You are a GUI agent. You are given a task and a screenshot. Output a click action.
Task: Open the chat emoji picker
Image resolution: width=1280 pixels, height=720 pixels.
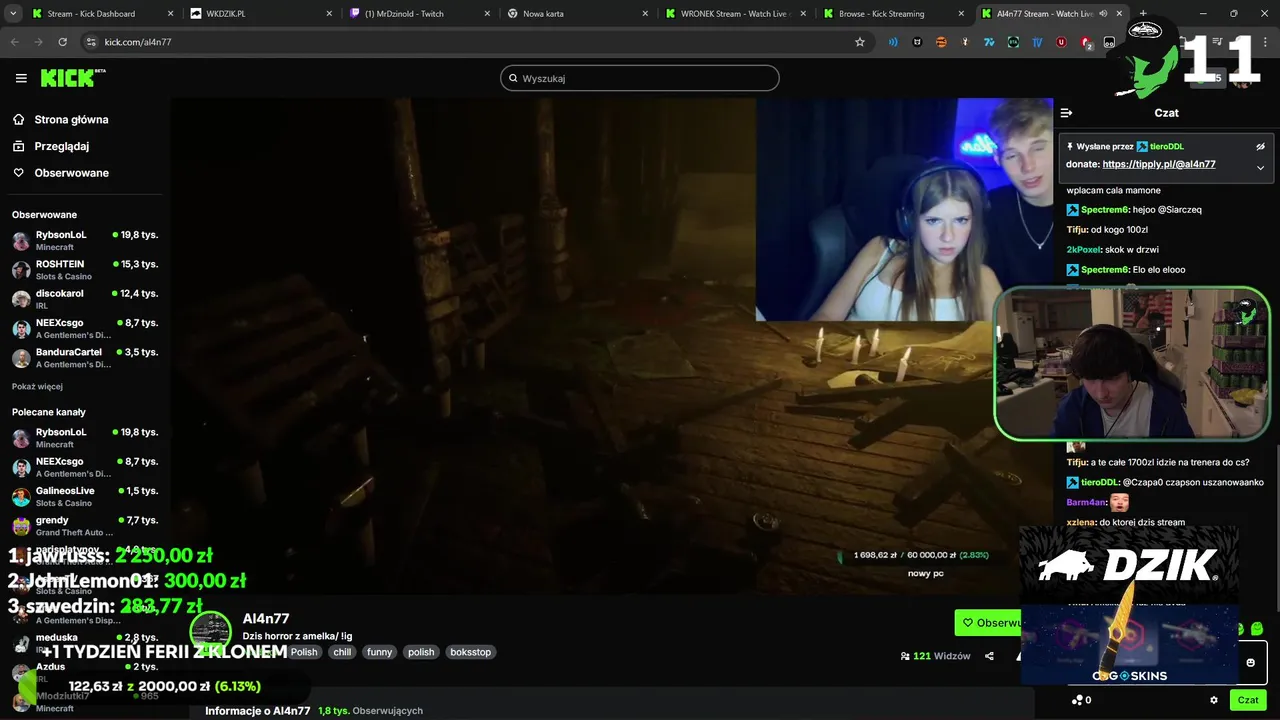click(x=1250, y=662)
